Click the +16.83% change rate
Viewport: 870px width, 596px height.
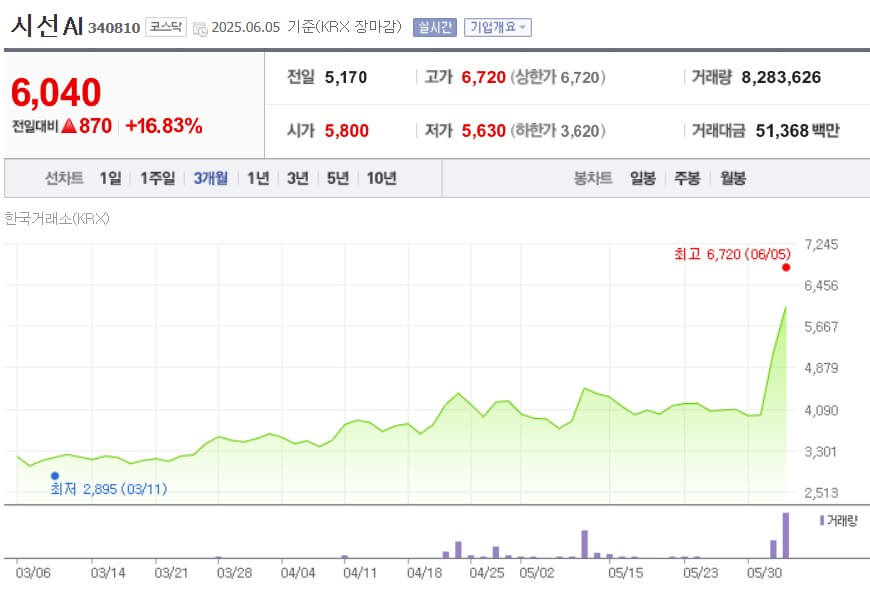point(164,126)
